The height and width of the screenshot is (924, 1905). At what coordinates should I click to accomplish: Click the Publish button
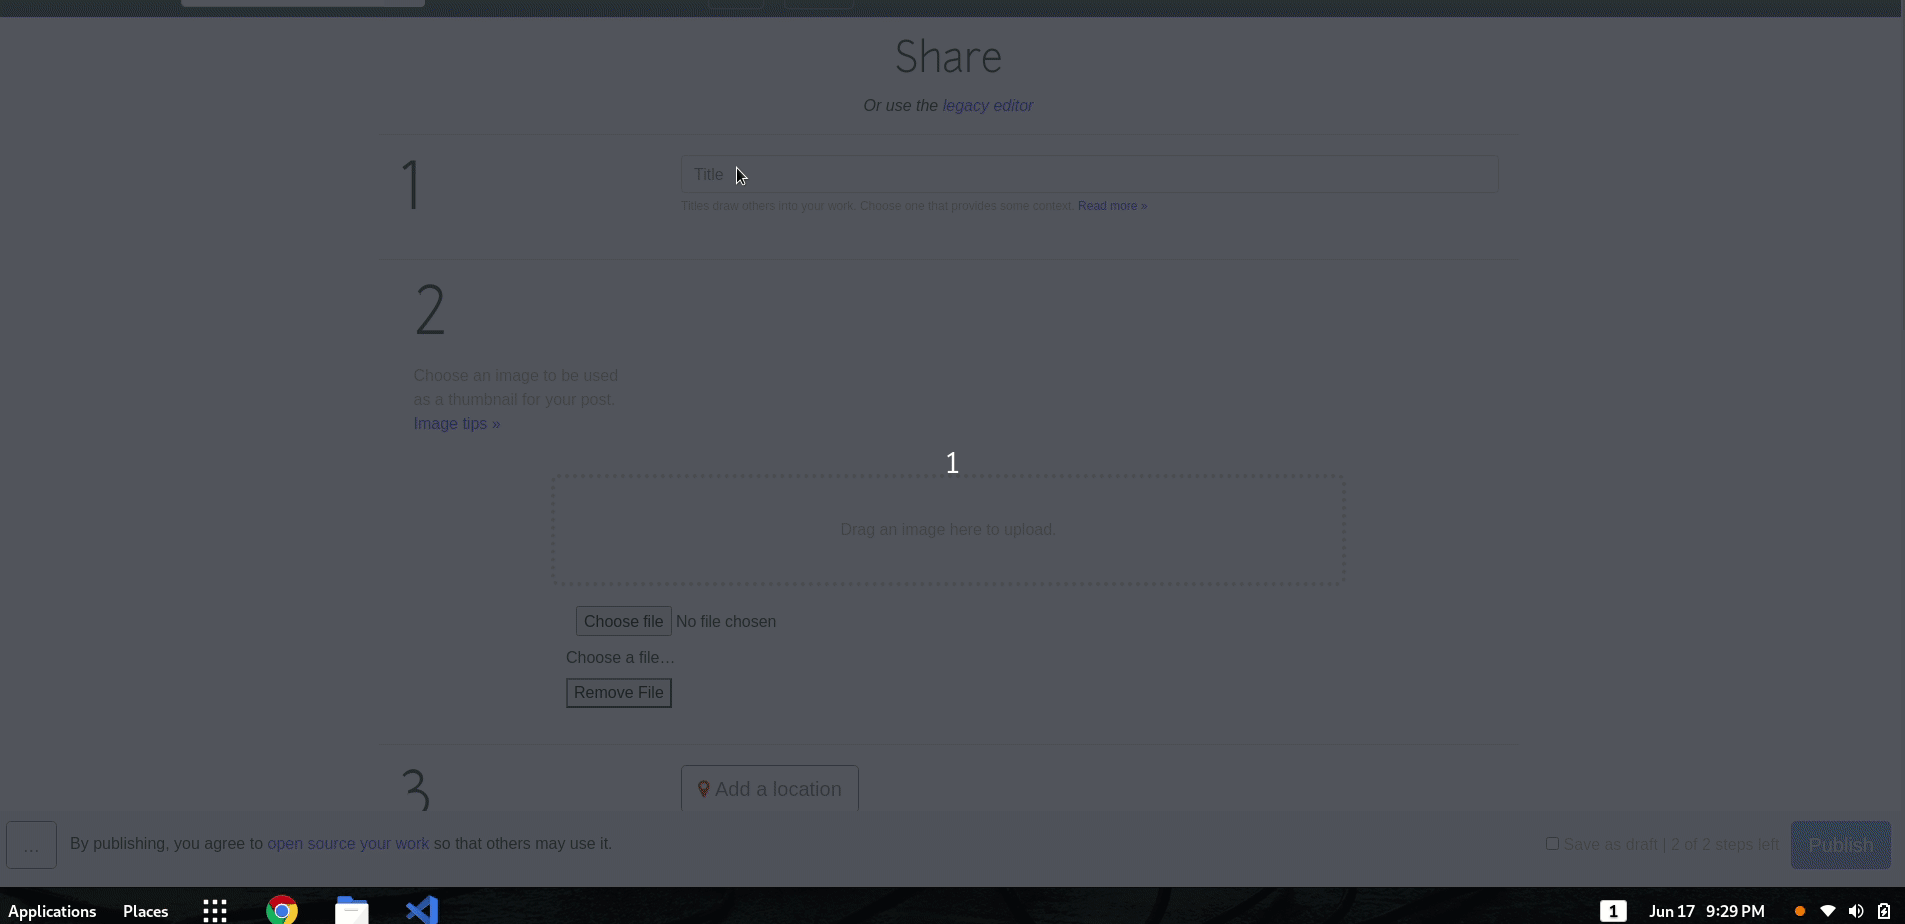coord(1841,845)
